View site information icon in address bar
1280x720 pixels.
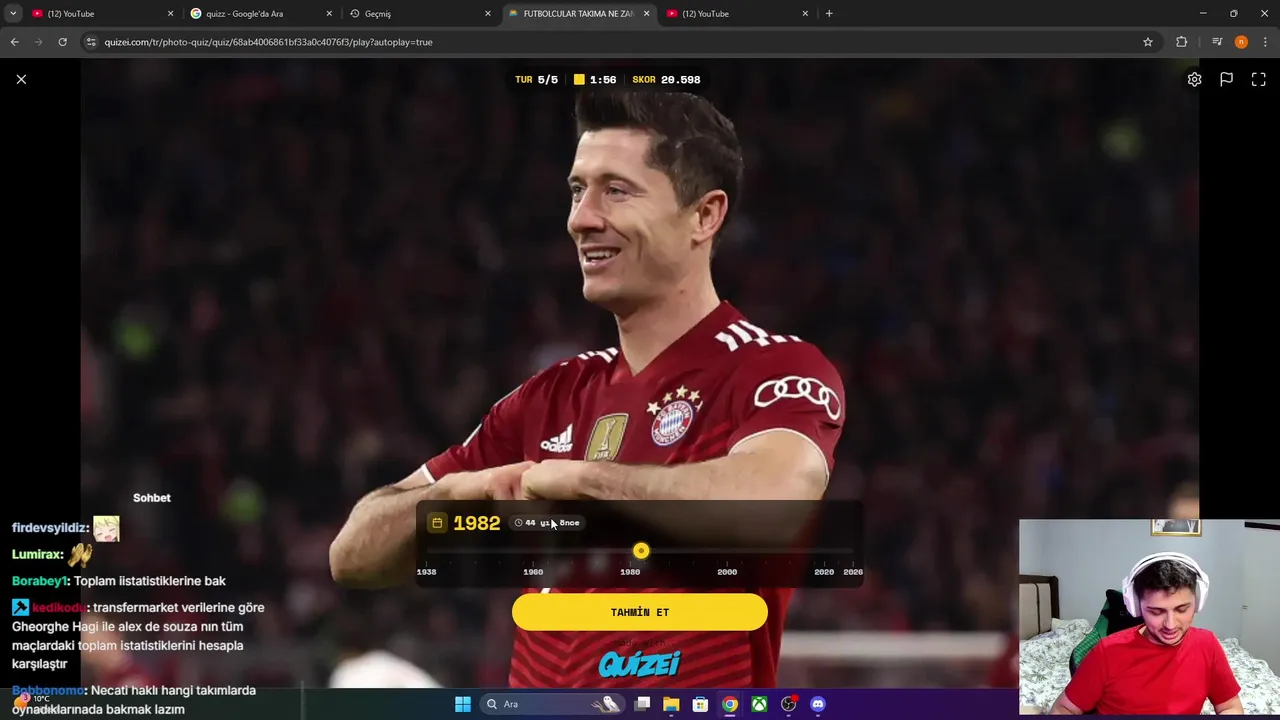(91, 42)
